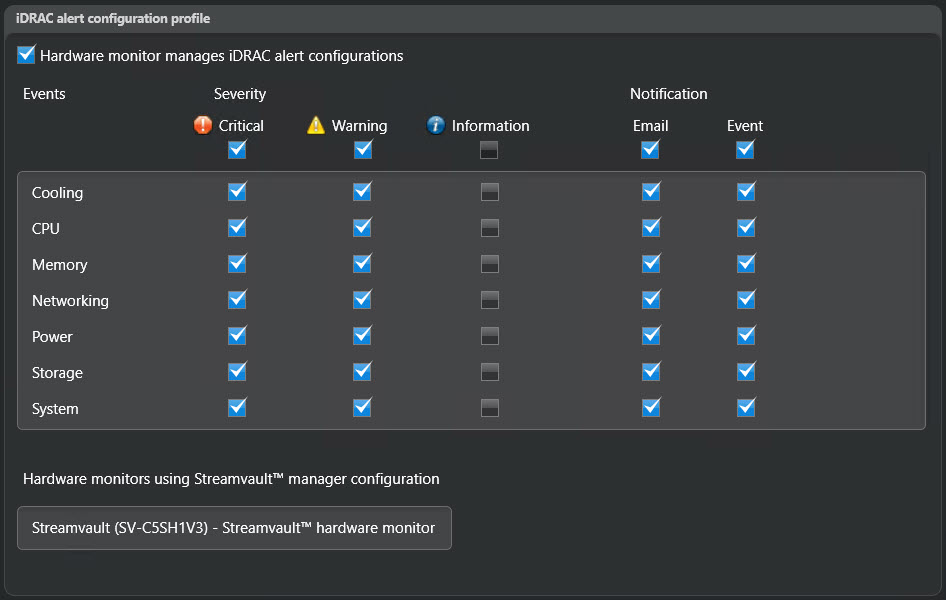Click the red Critical severity icon
Screen dimensions: 946x600
(x=202, y=125)
